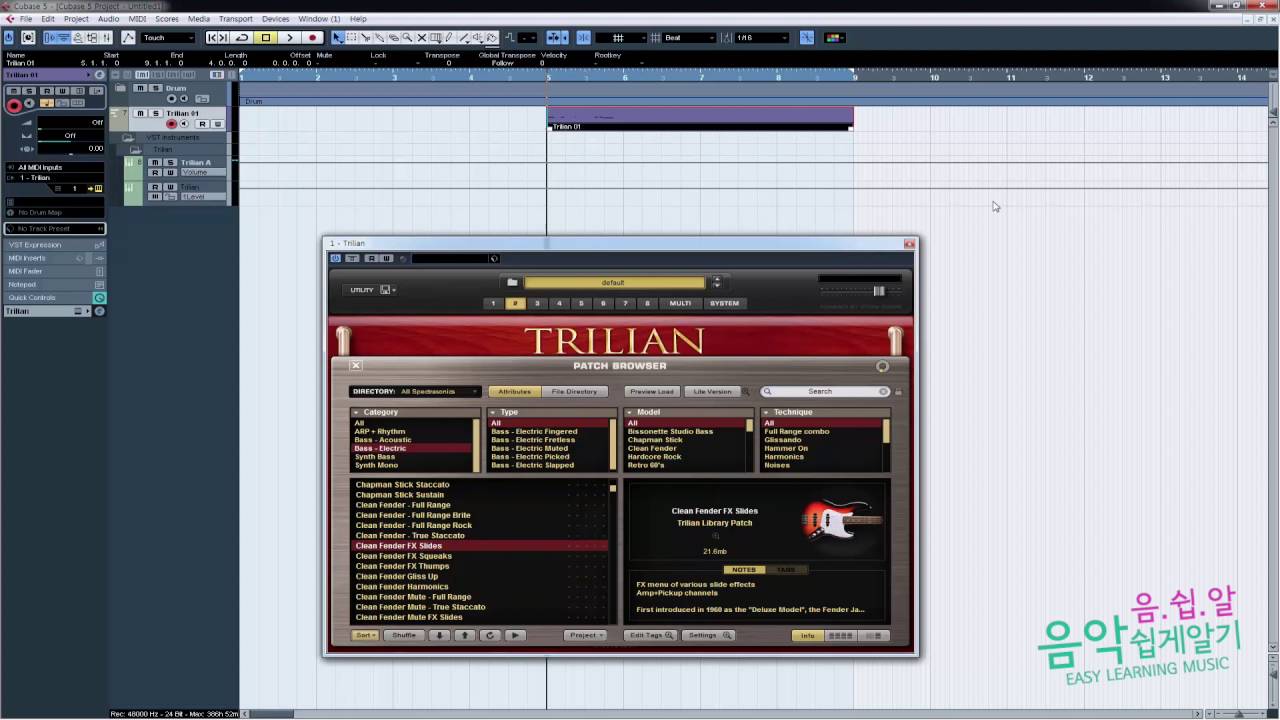Select the Zoom magnifier tool in toolbar
This screenshot has height=720, width=1280.
[x=407, y=38]
